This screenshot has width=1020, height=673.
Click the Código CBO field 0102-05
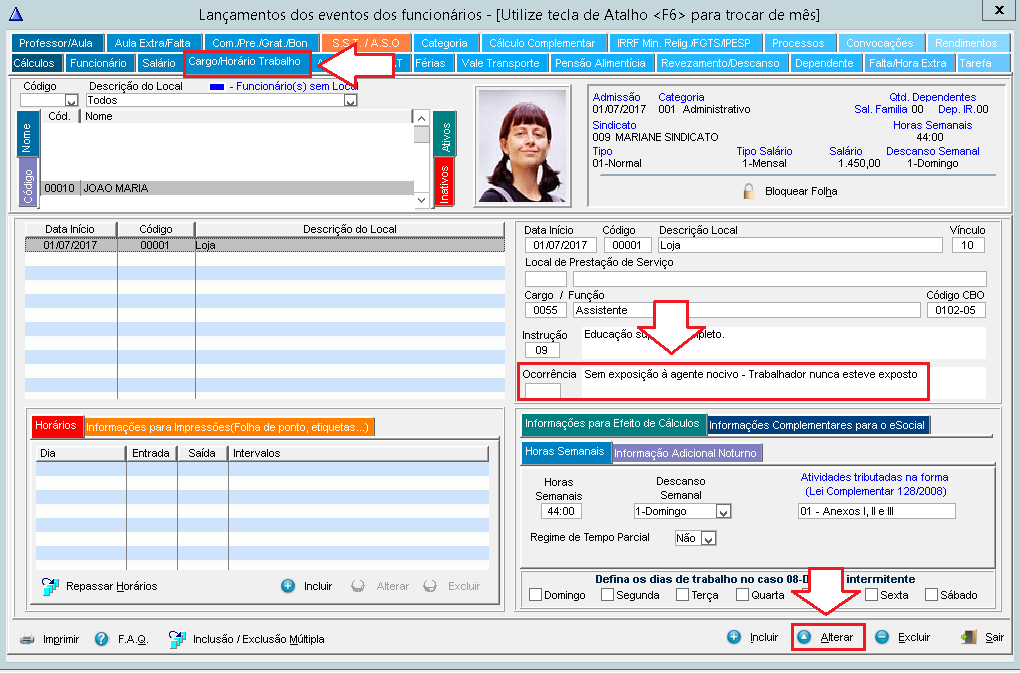[x=956, y=310]
